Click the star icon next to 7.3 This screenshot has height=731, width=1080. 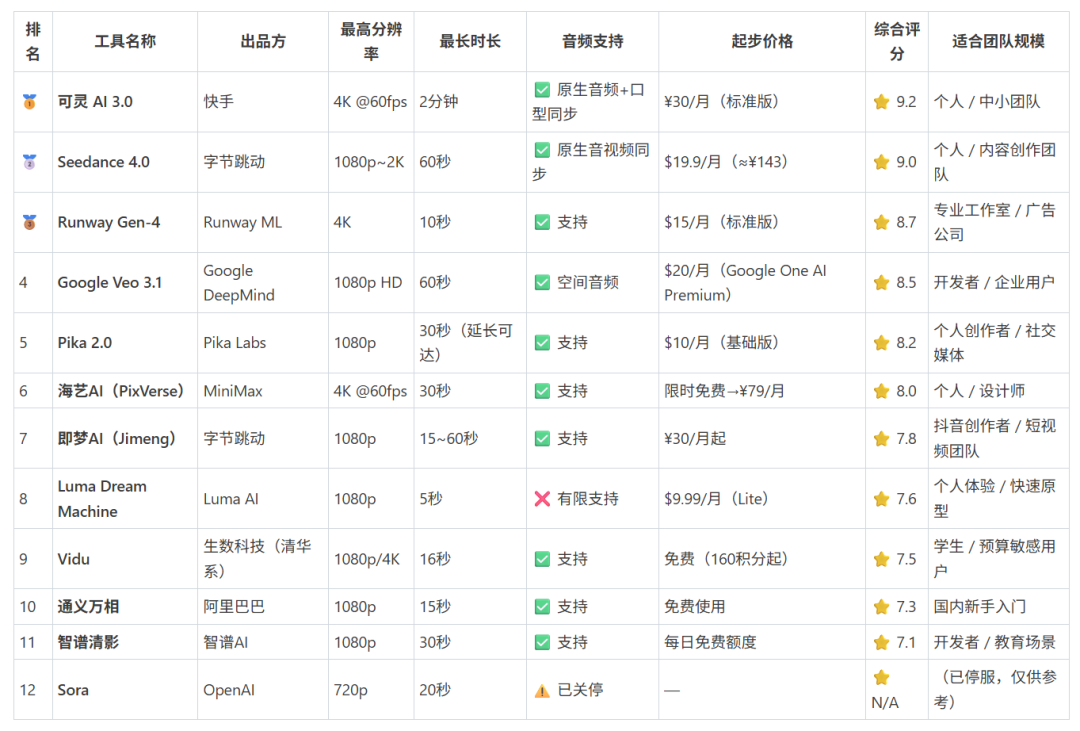point(881,607)
